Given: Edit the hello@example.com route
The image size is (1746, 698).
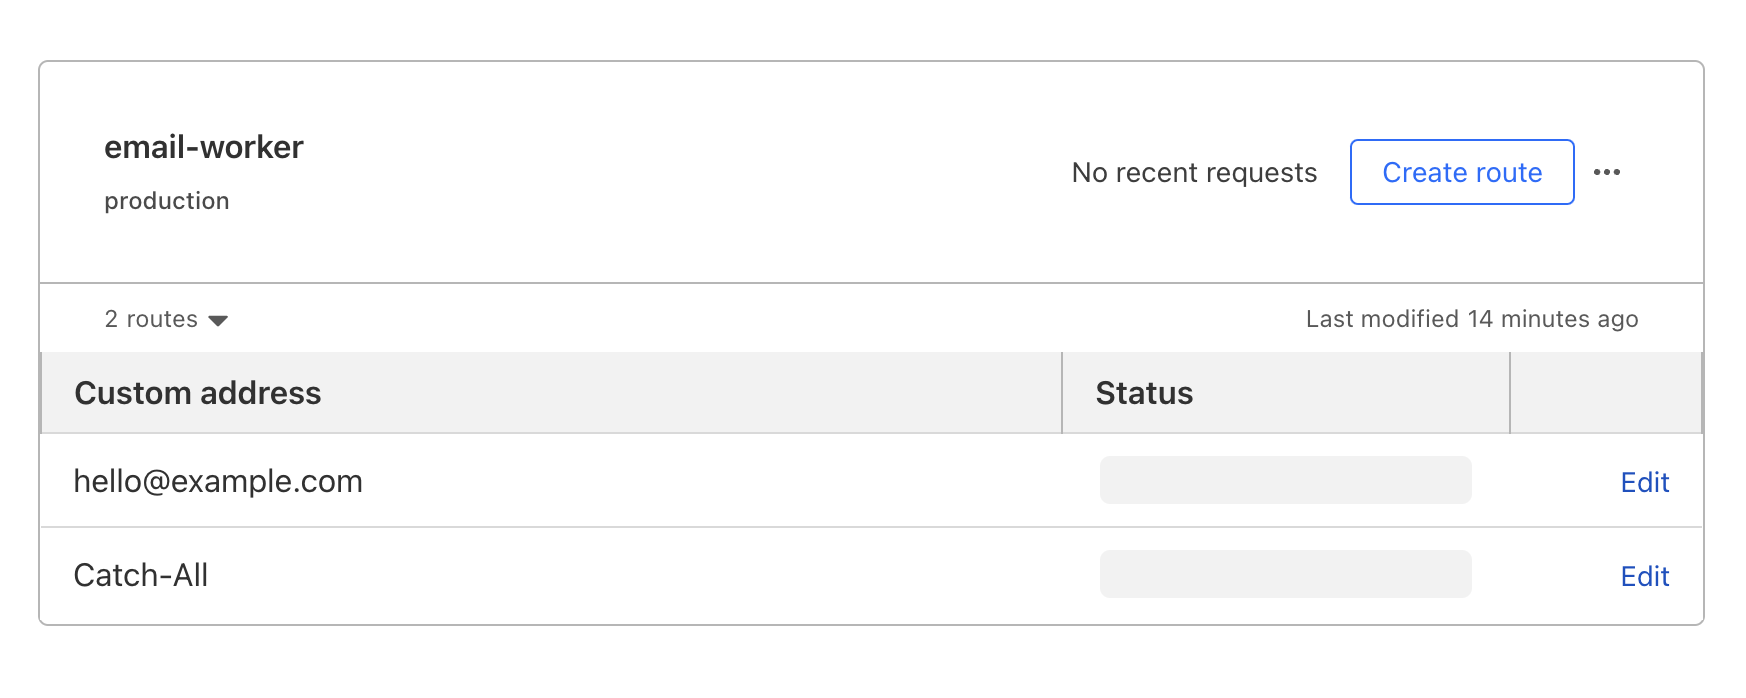Looking at the screenshot, I should pyautogui.click(x=1644, y=482).
